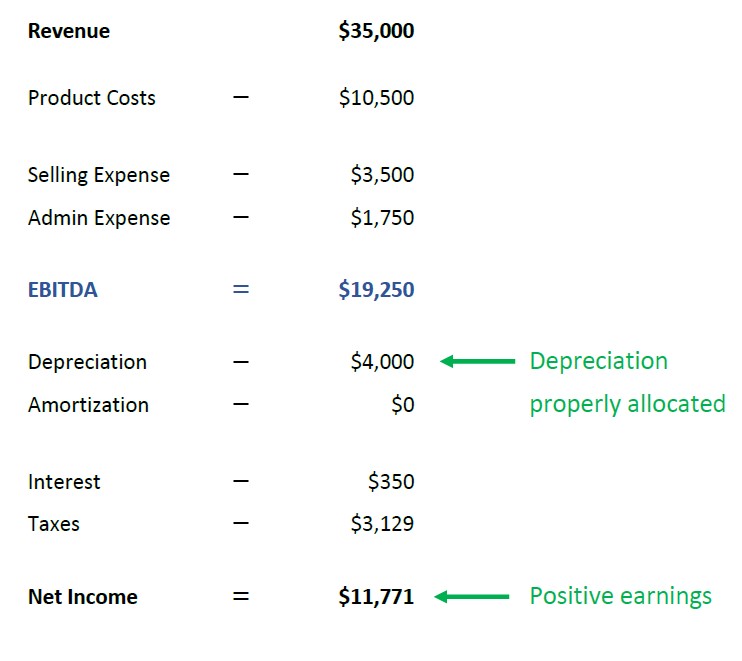The height and width of the screenshot is (661, 742).
Task: Click the Selling Expense label
Action: point(99,175)
